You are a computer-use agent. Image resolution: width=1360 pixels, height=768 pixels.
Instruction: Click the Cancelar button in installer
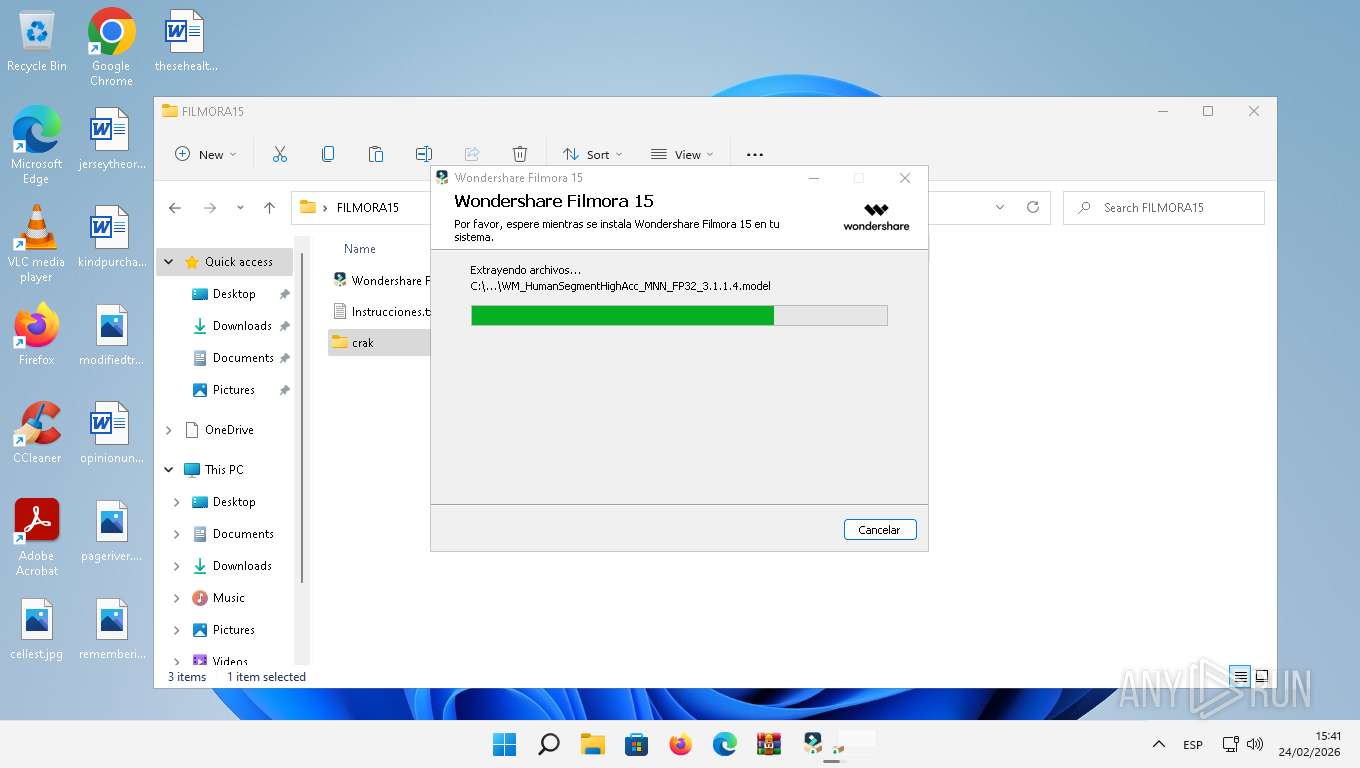coord(880,530)
